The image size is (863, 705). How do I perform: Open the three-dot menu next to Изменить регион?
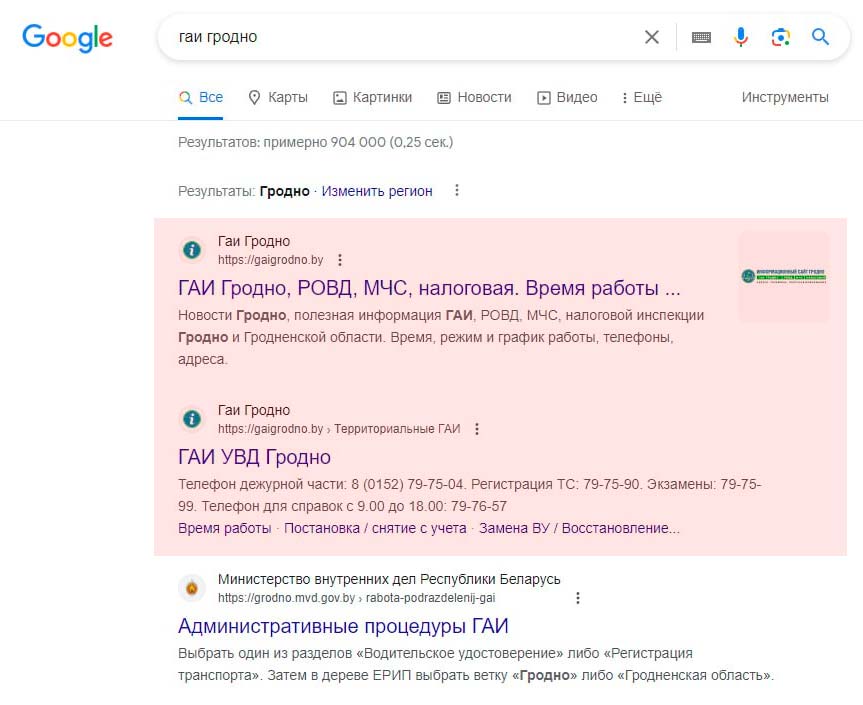[x=456, y=190]
